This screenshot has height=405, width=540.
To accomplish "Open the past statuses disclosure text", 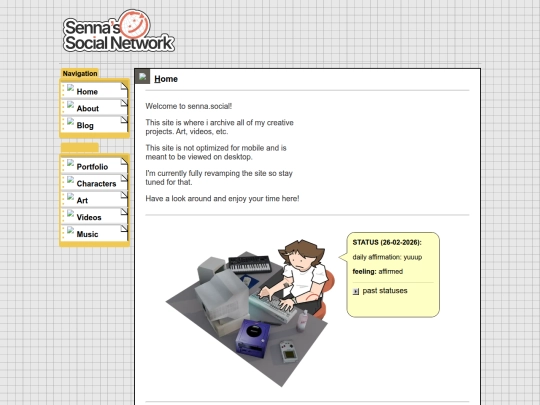I will [385, 291].
